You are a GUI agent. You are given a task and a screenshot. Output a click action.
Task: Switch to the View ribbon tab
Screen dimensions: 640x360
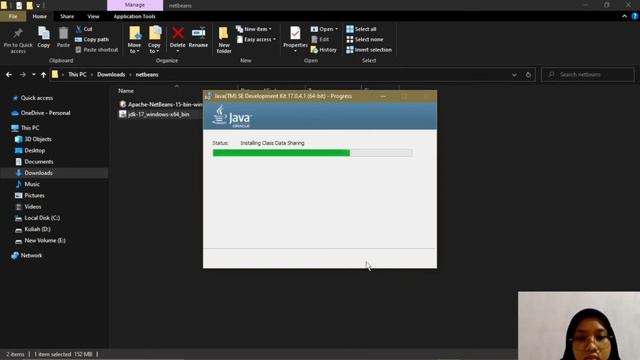coord(93,16)
